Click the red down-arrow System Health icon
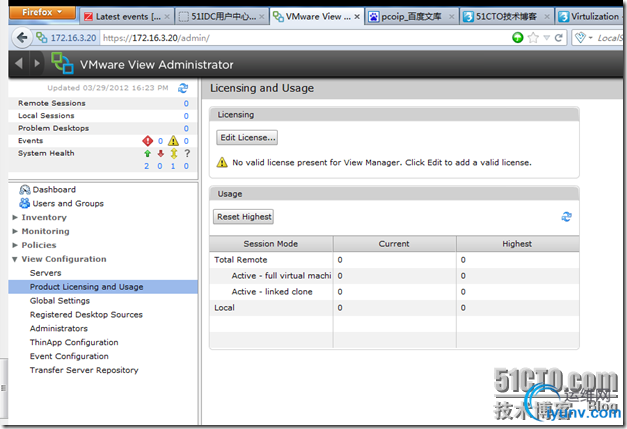 (x=160, y=154)
